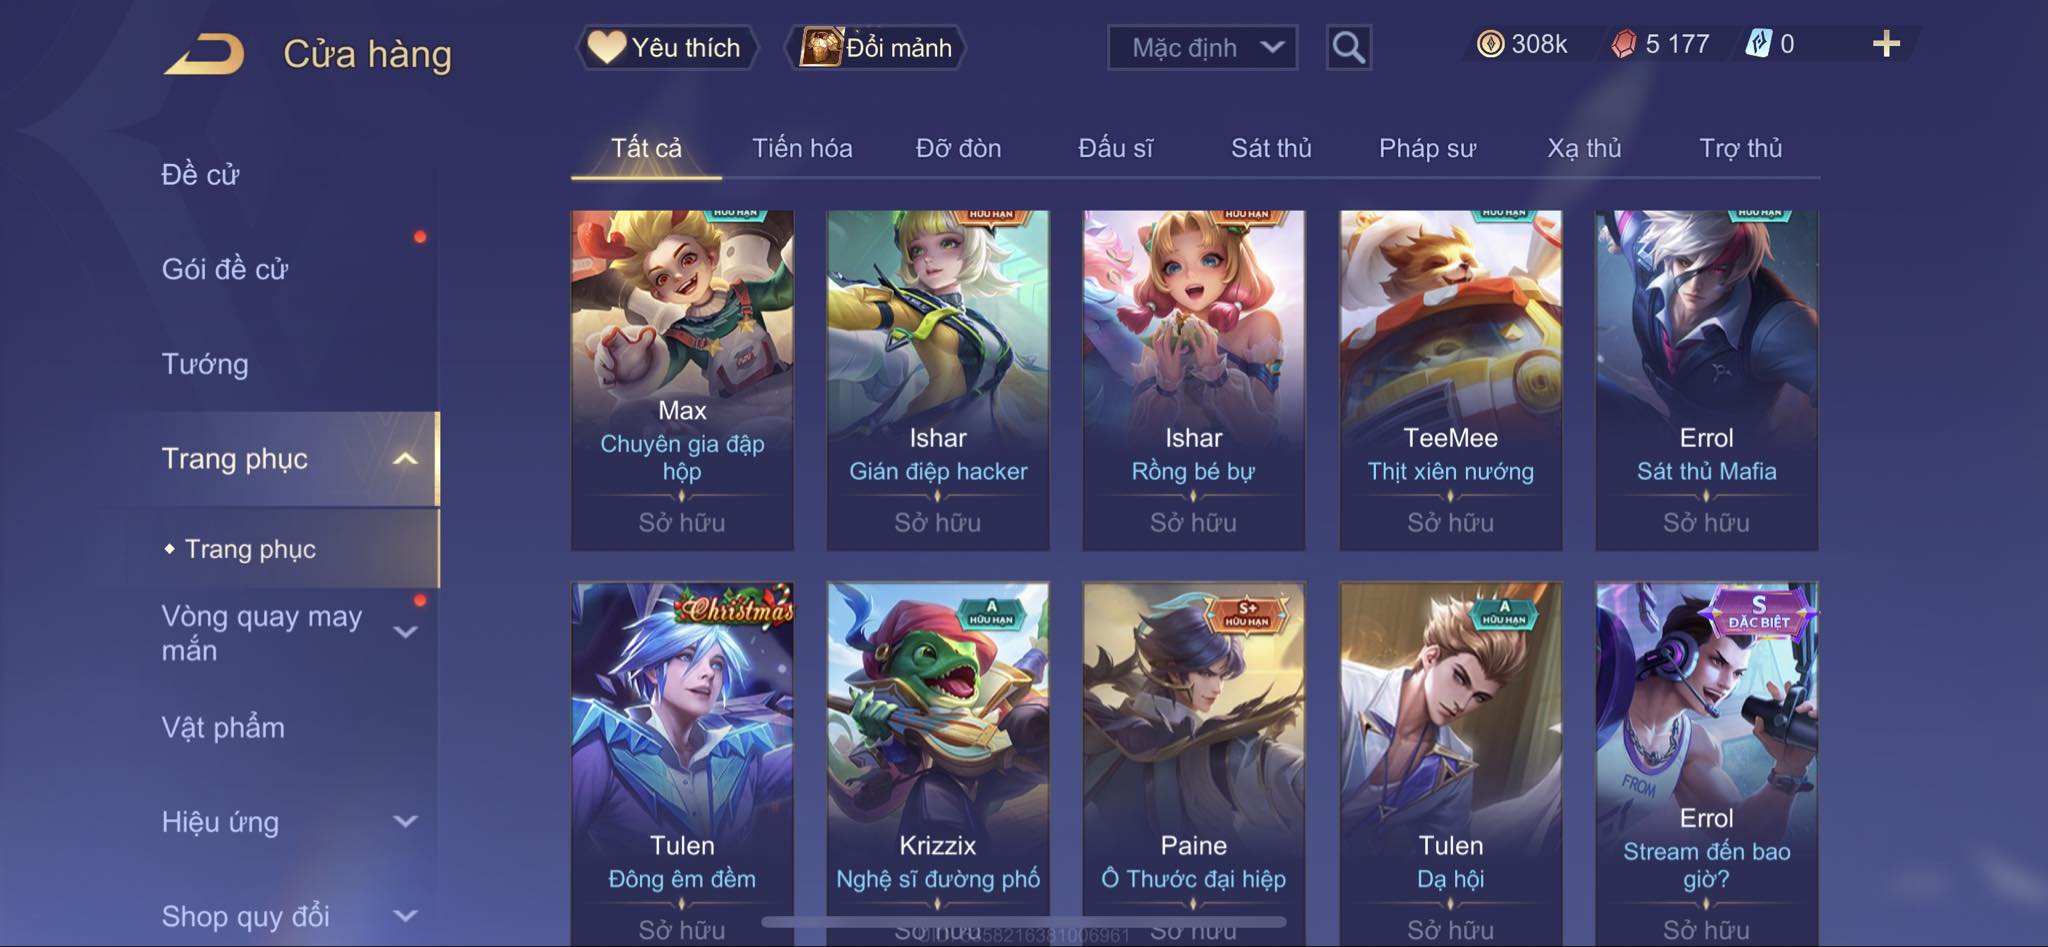Click the gold coin balance icon
This screenshot has height=947, width=2048.
[x=1490, y=44]
